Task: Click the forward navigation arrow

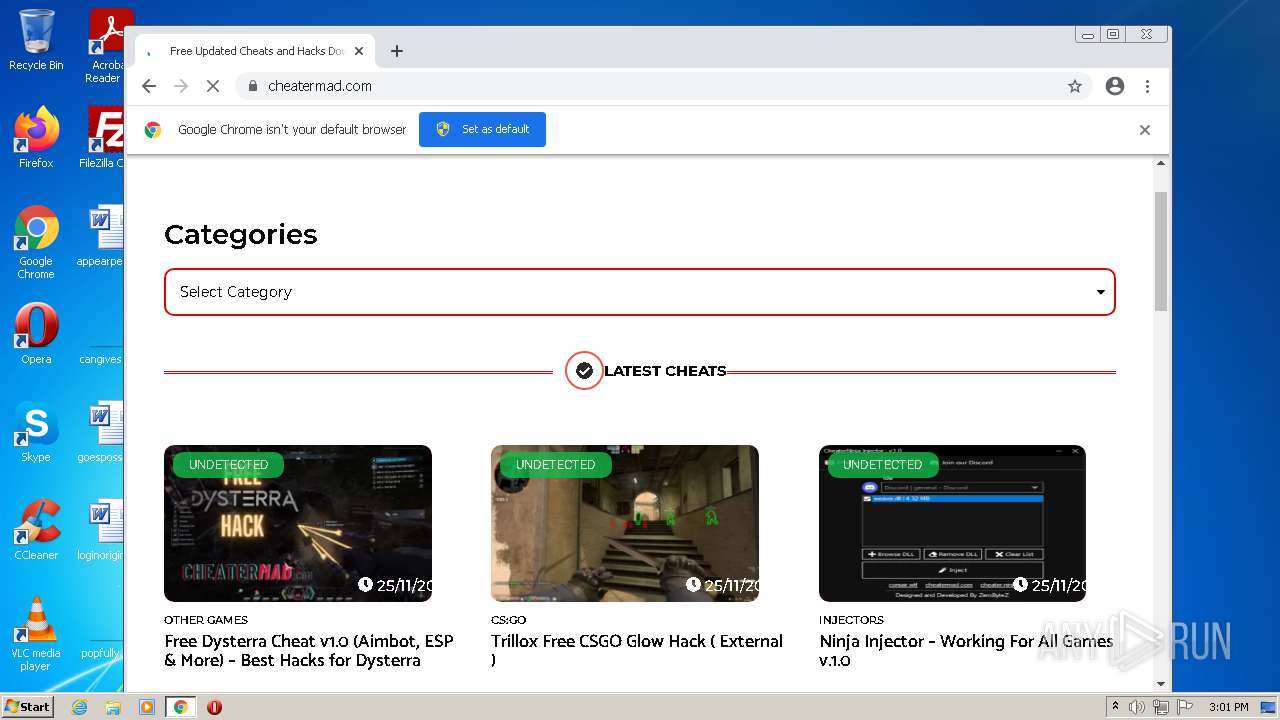Action: click(181, 86)
